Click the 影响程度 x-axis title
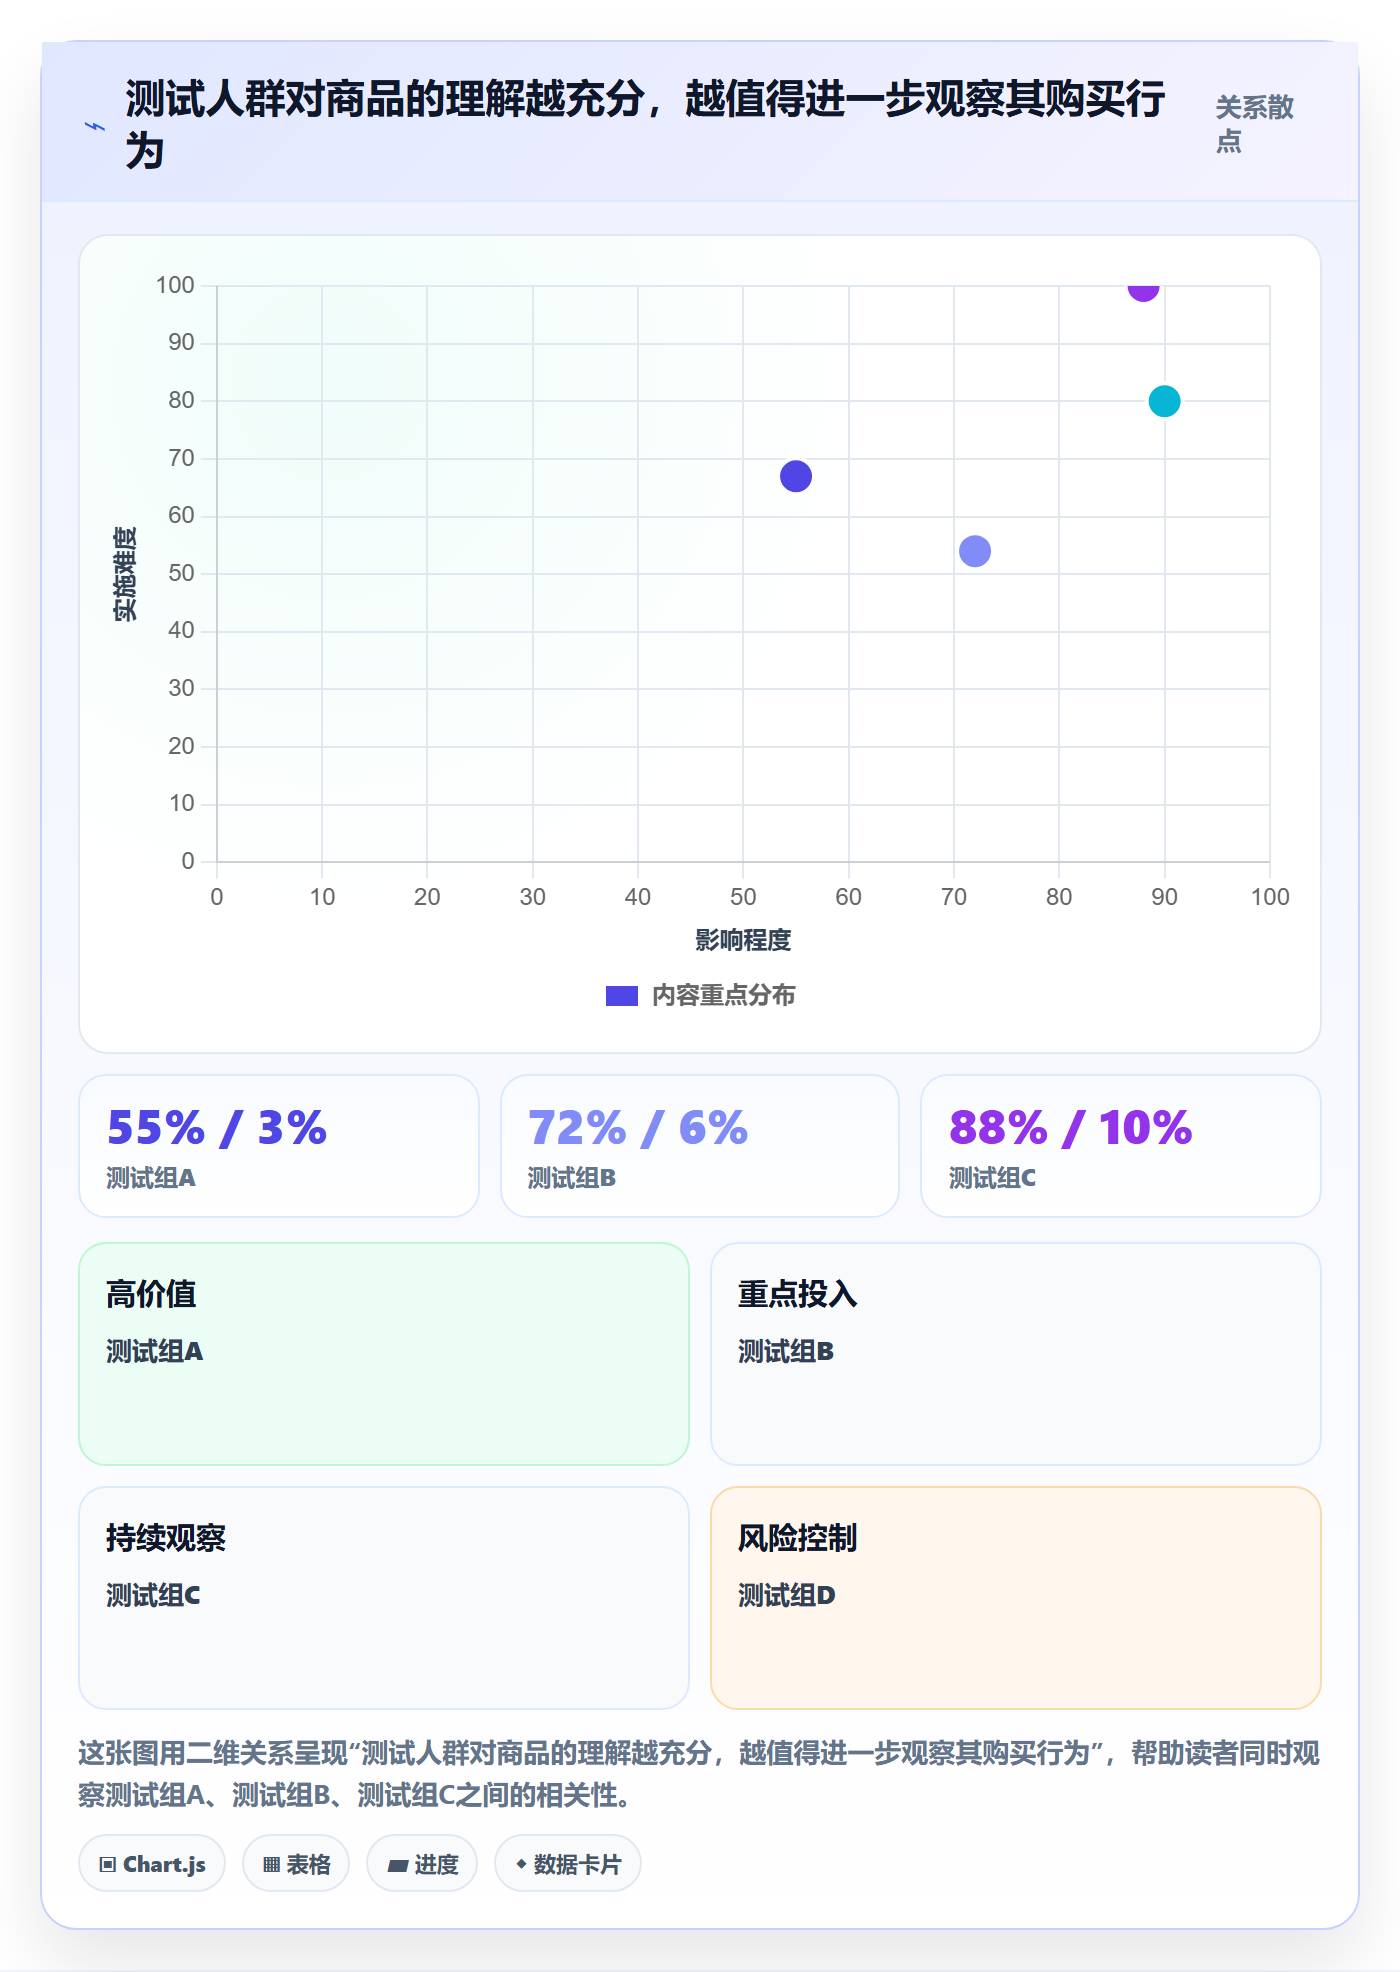1400x1972 pixels. [x=743, y=940]
